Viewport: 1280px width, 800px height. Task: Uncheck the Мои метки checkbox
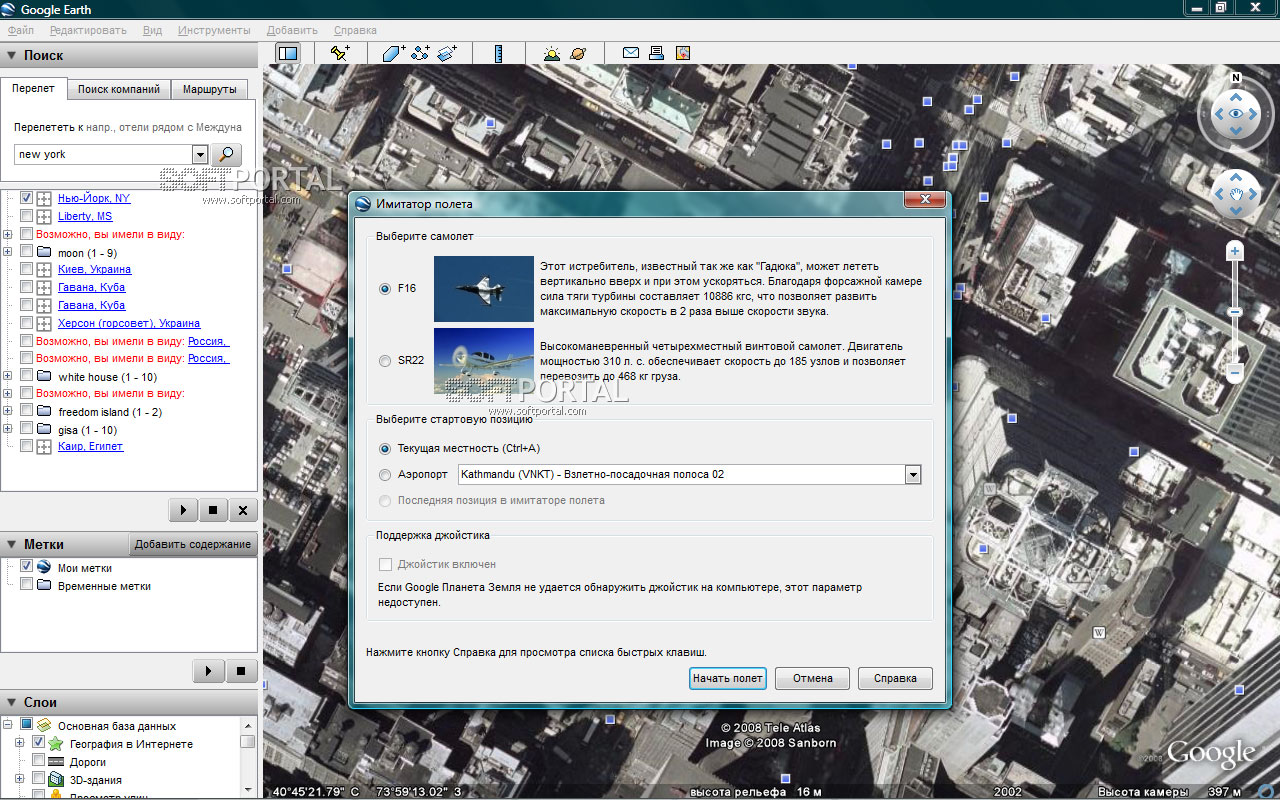pos(27,567)
